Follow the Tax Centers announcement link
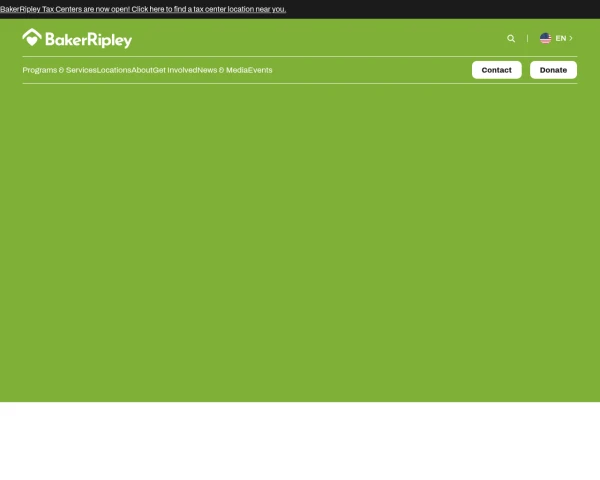600x480 pixels. 143,9
